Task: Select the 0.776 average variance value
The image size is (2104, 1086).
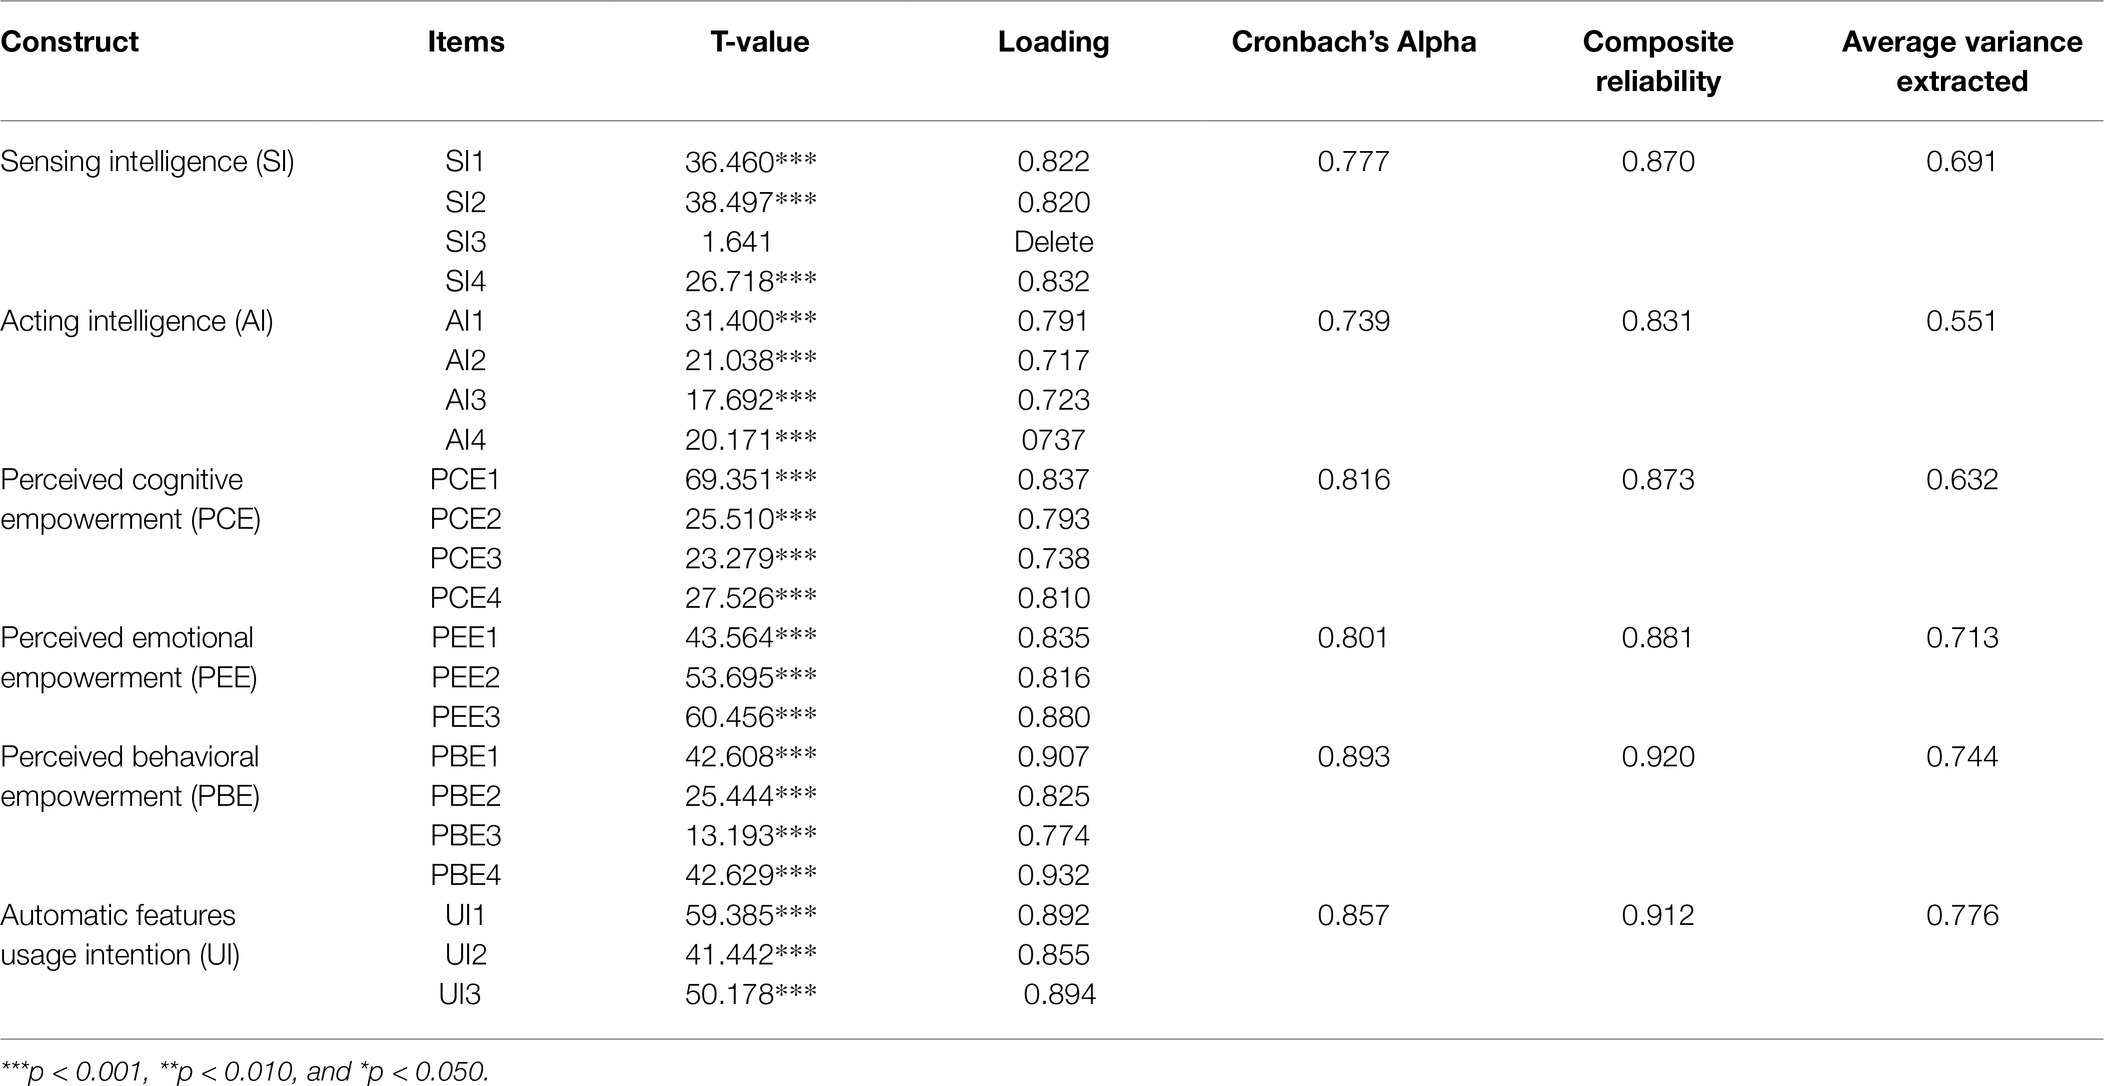Action: point(1962,916)
